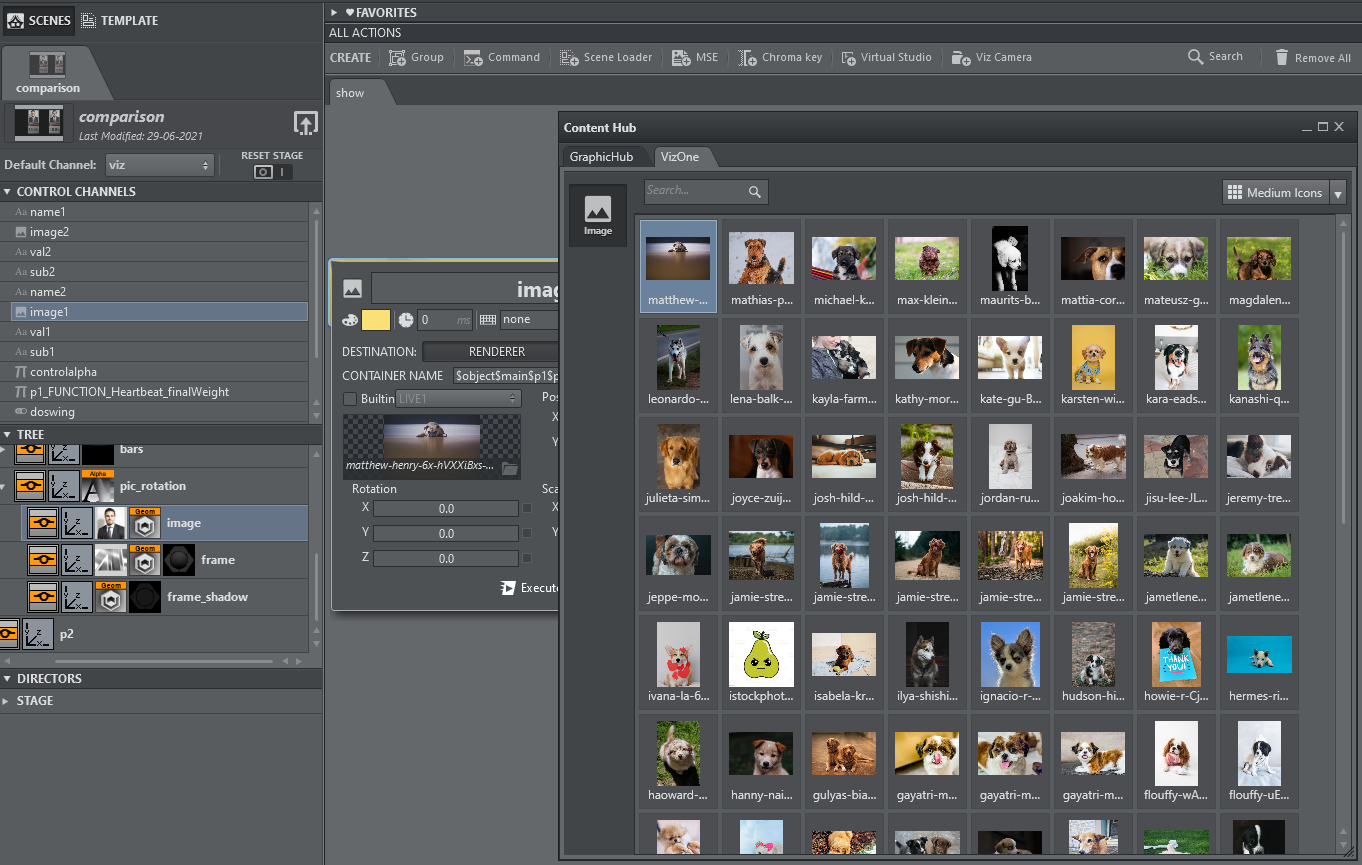Toggle visibility switch on image tree row
Screen dimensions: 1362x865
pos(42,523)
